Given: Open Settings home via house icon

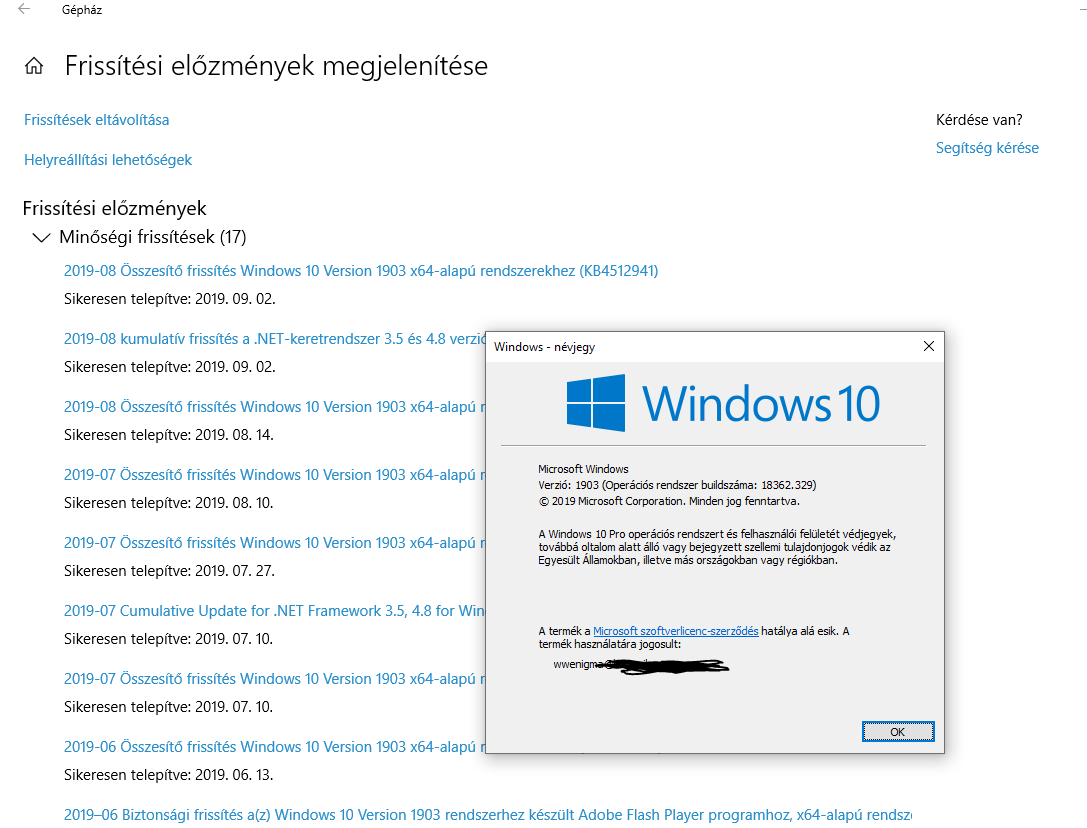Looking at the screenshot, I should pos(34,66).
